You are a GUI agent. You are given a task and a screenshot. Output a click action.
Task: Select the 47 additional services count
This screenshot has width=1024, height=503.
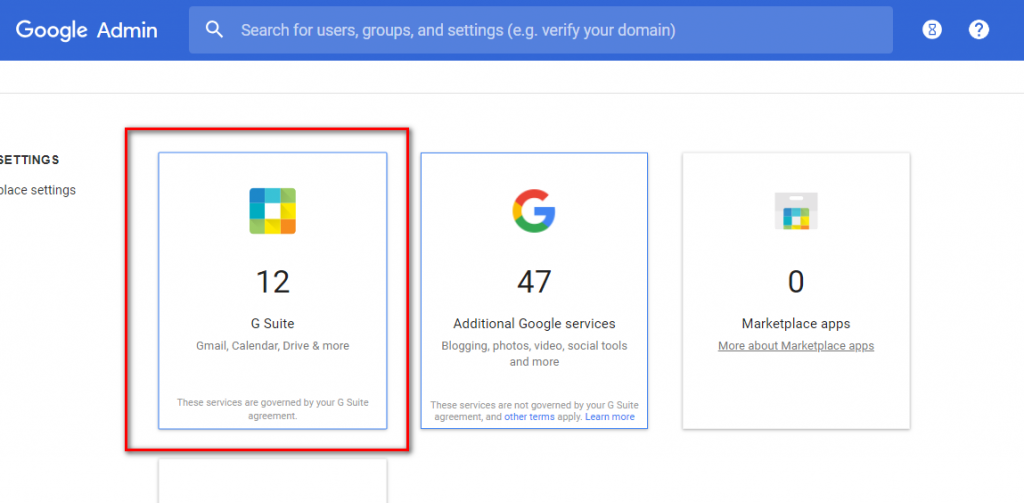pyautogui.click(x=534, y=282)
